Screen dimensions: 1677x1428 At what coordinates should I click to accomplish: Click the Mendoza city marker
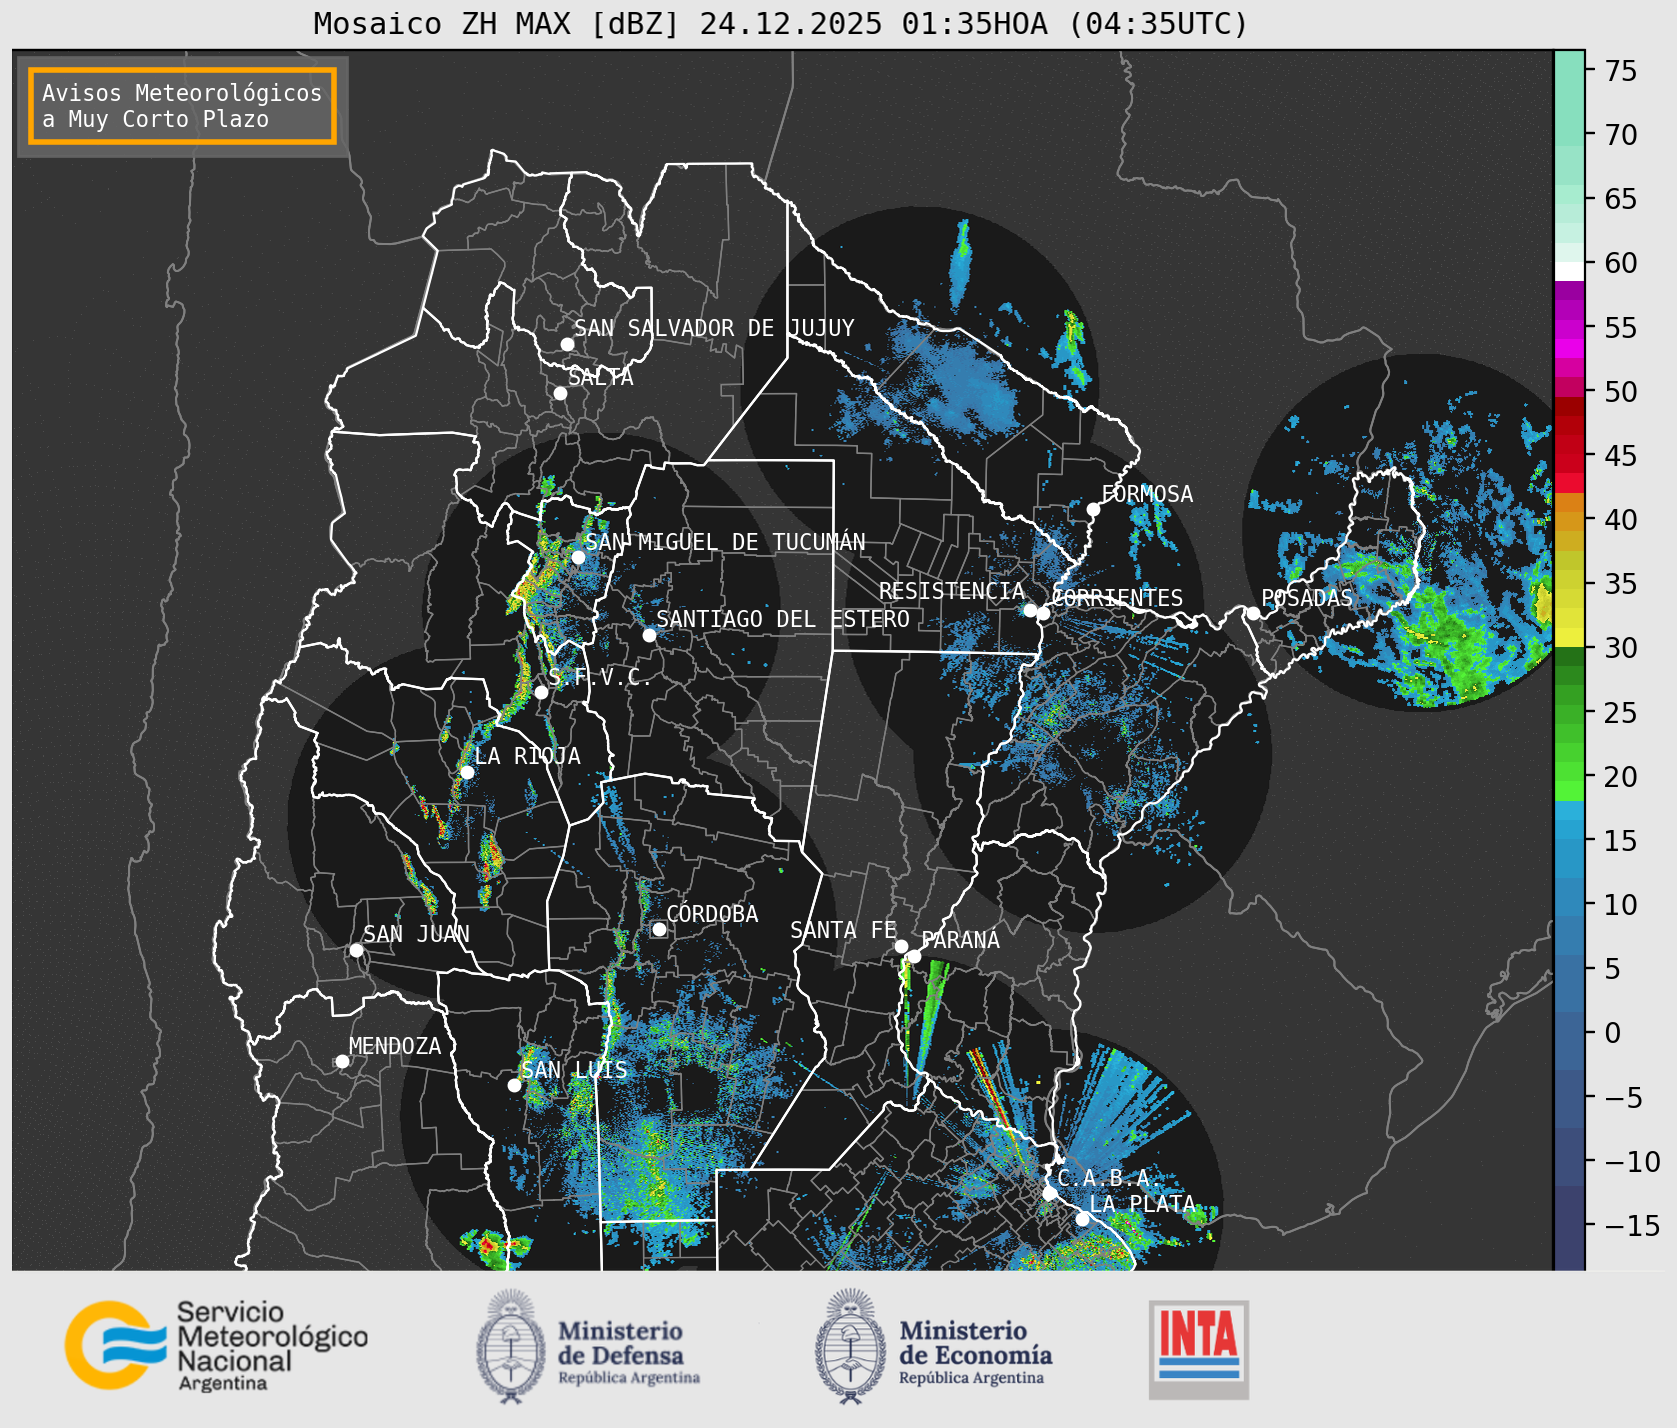[x=342, y=1061]
